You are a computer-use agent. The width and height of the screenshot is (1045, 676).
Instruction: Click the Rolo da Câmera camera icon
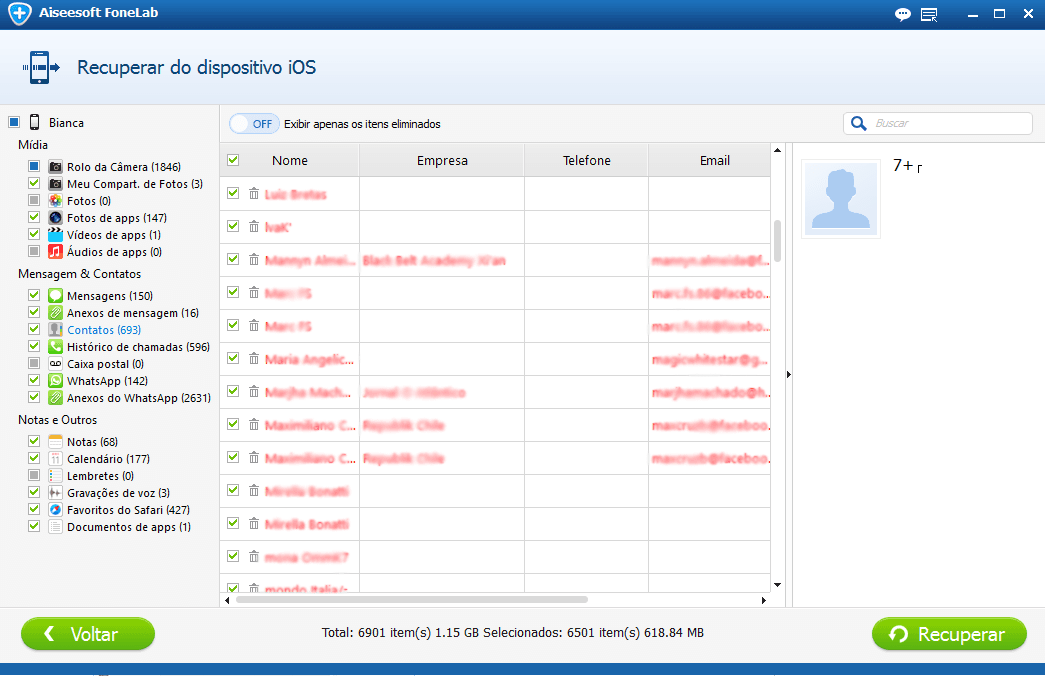[x=56, y=167]
